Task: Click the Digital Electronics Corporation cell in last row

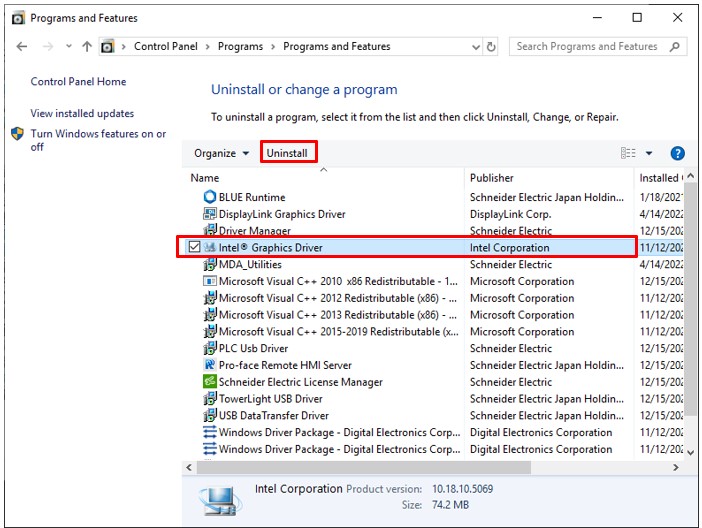Action: [541, 449]
